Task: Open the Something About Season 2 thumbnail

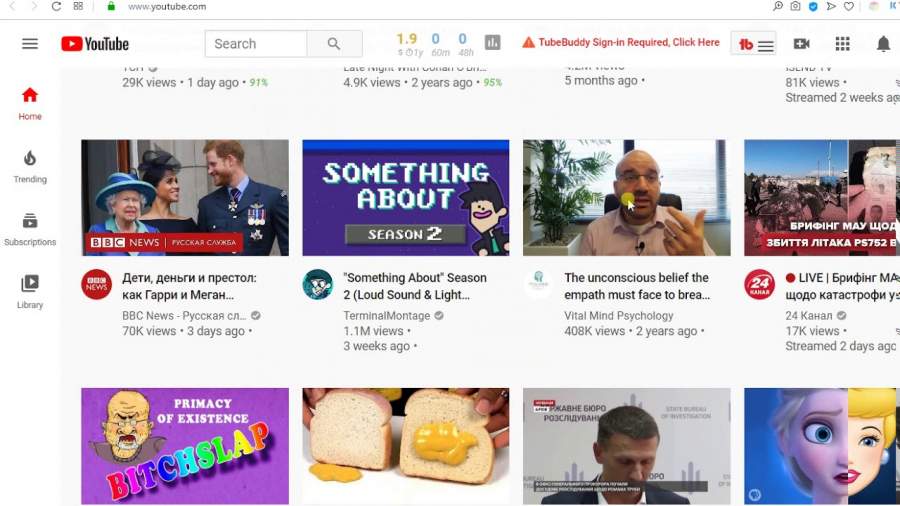Action: coord(406,197)
